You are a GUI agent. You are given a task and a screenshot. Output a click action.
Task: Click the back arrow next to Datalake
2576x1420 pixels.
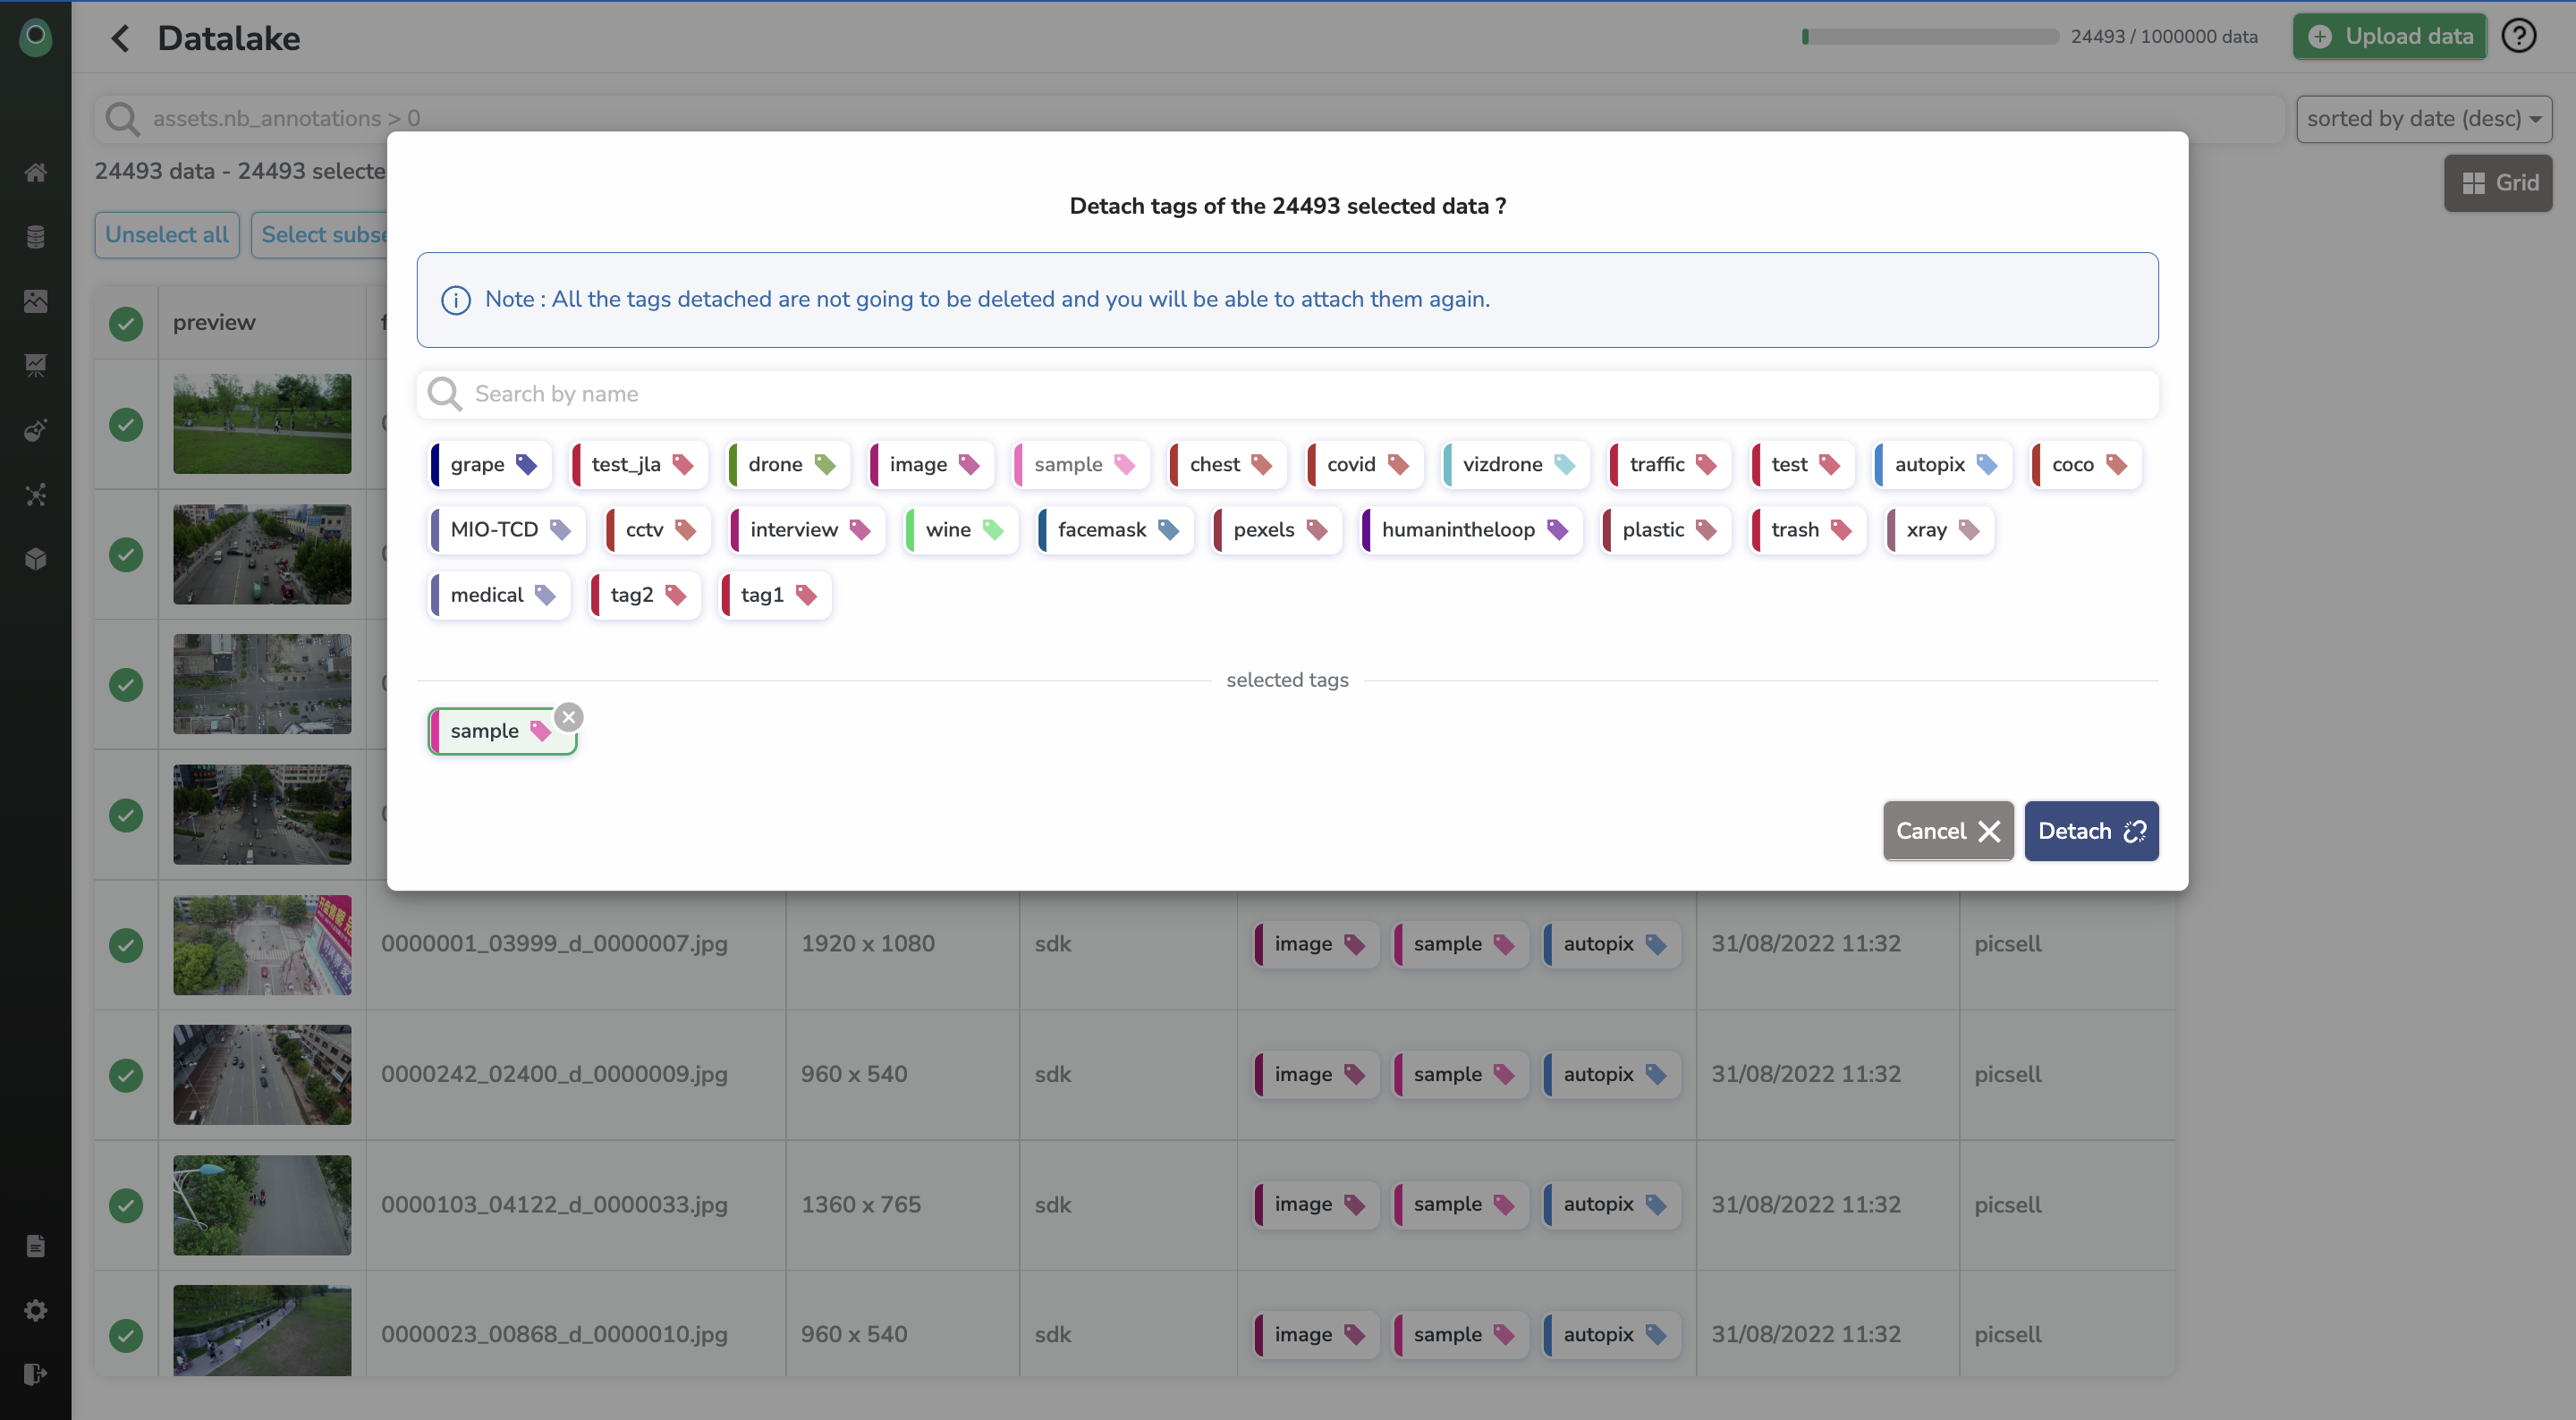120,38
